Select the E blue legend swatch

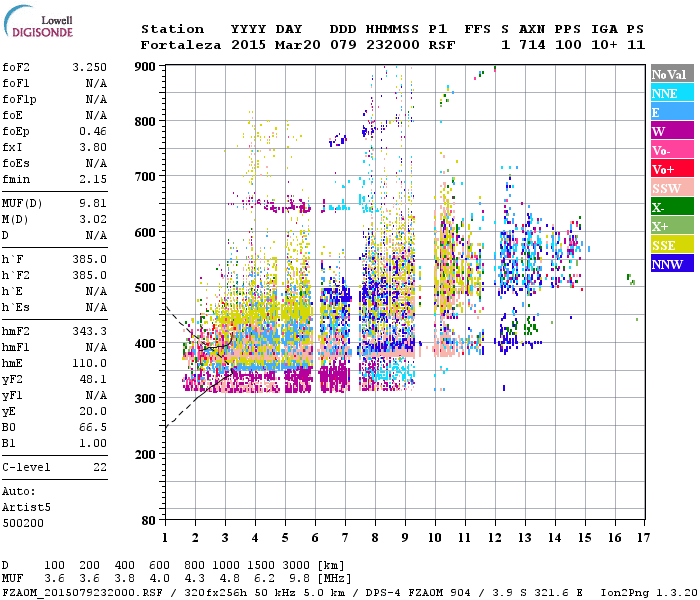[672, 112]
